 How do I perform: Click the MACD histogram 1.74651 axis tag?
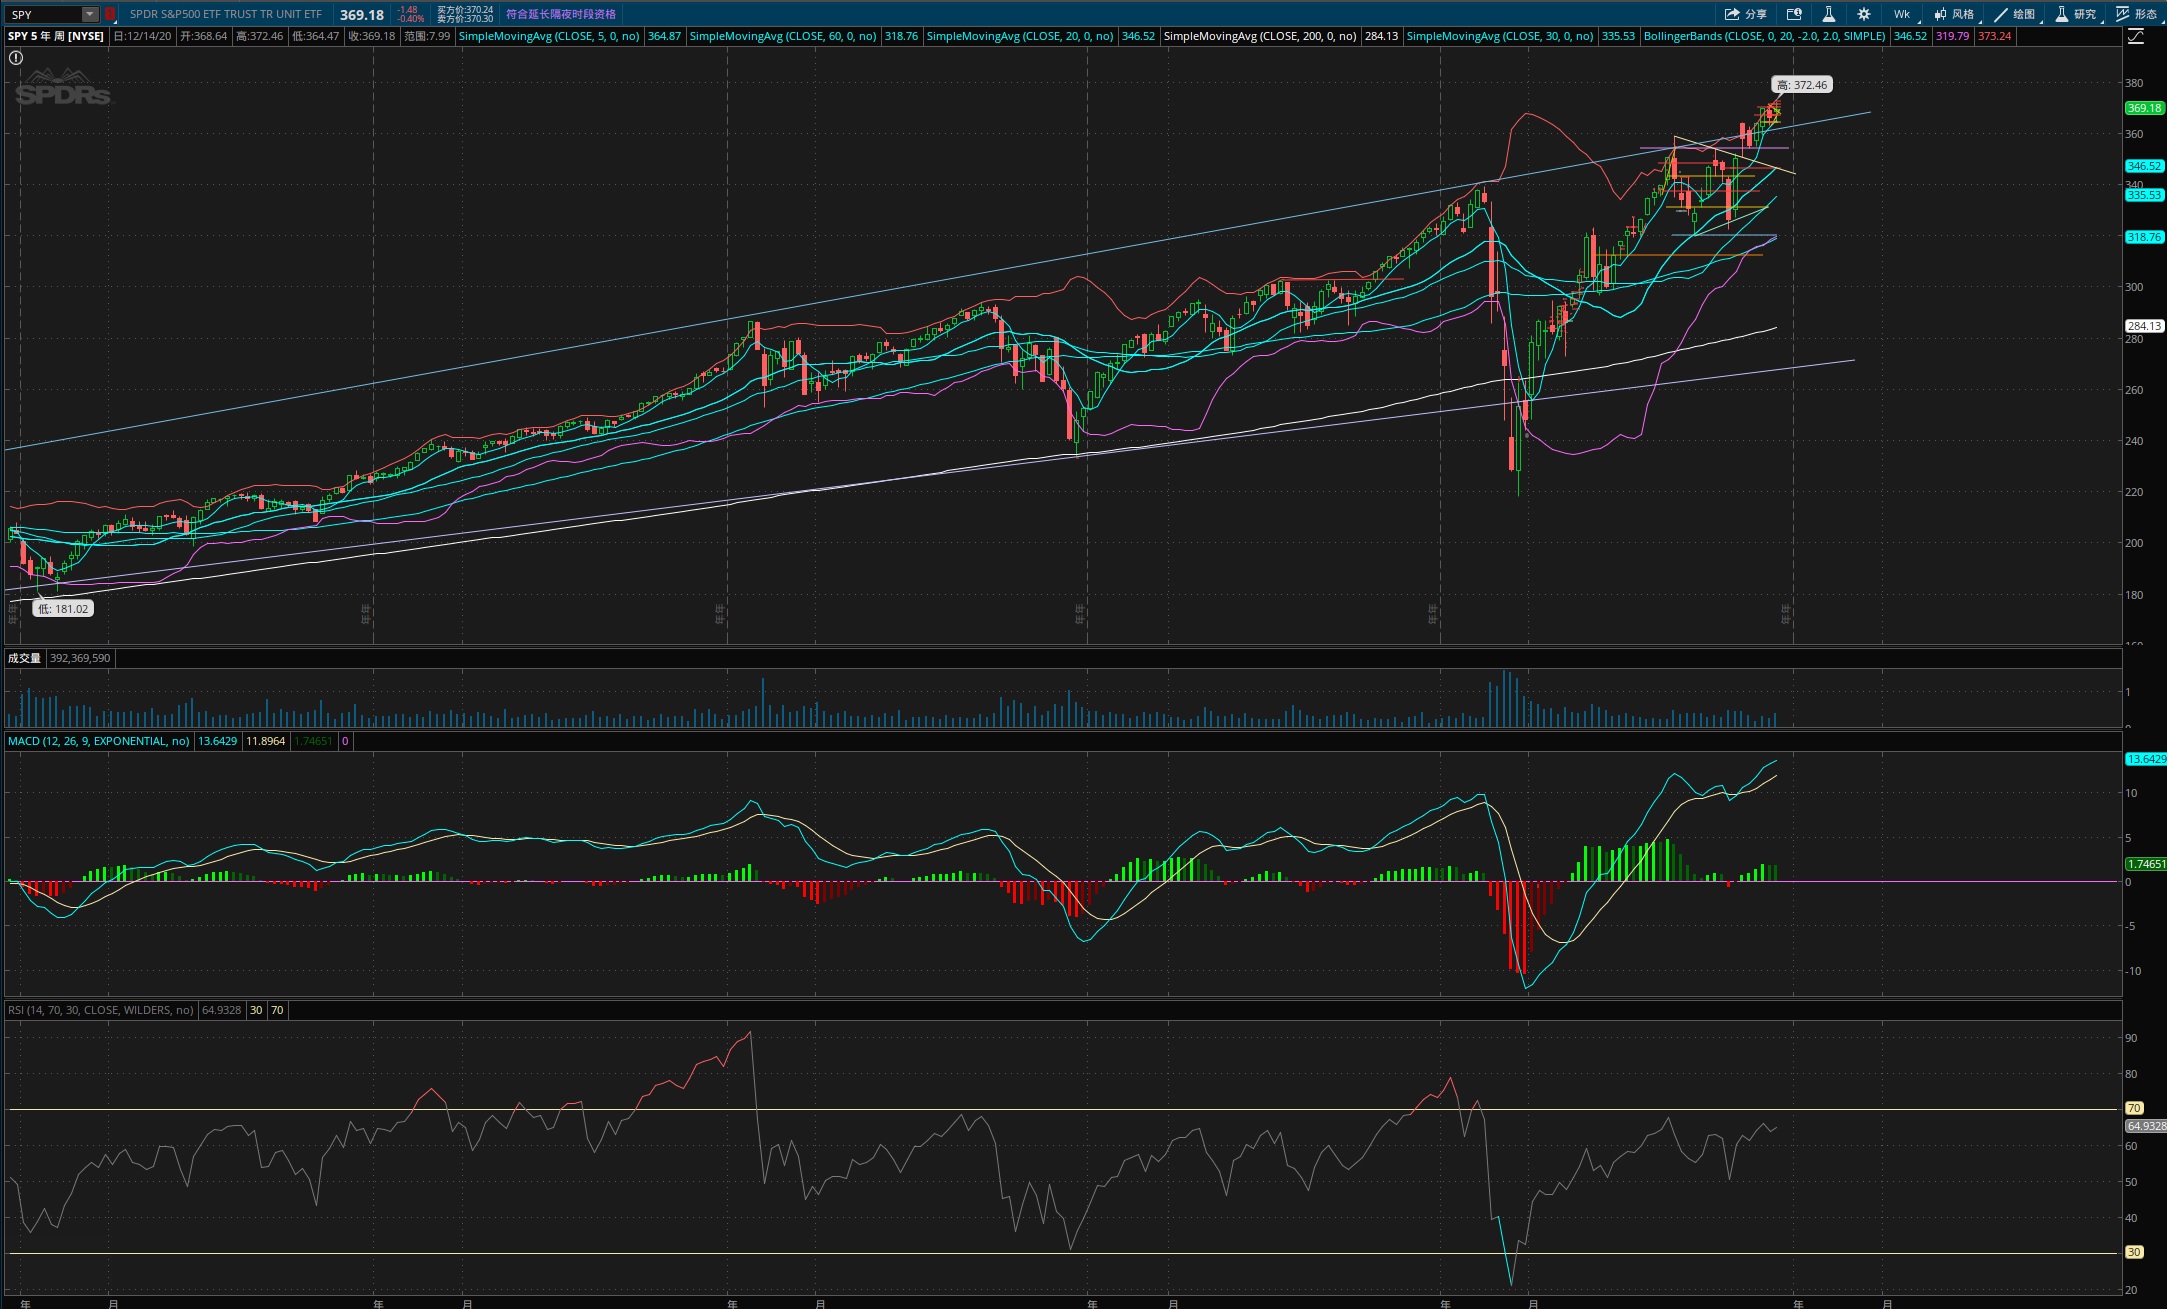click(x=2145, y=864)
